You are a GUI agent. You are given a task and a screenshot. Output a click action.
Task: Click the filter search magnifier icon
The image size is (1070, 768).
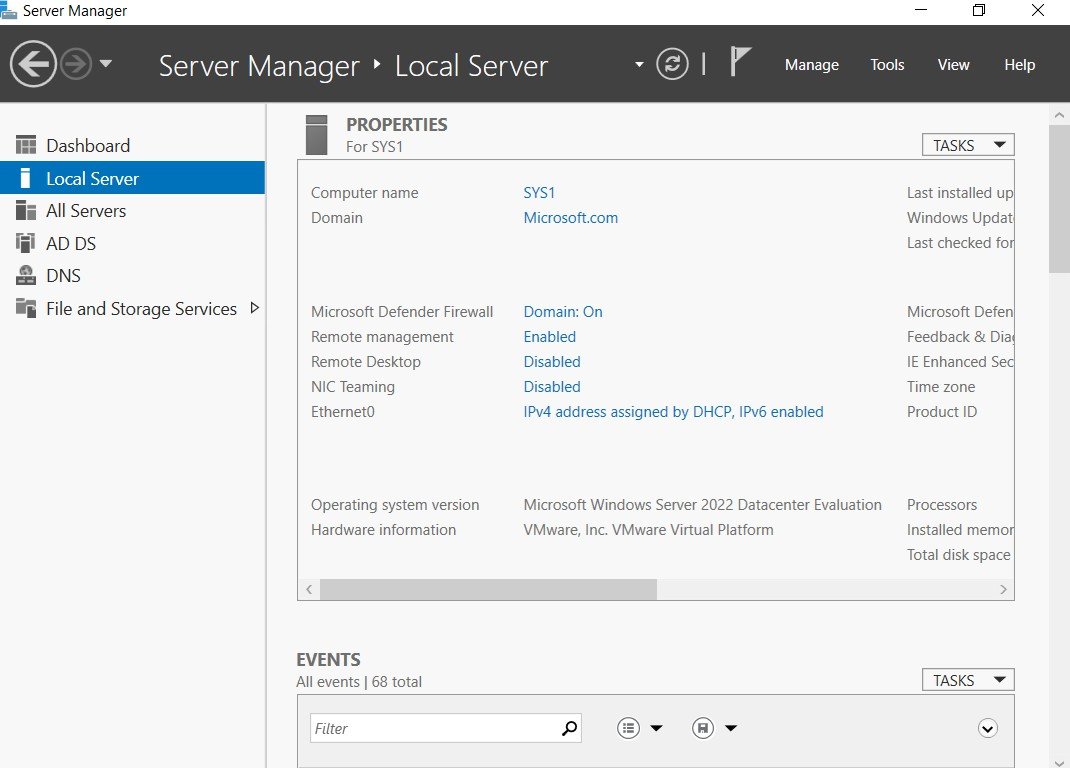(x=569, y=728)
